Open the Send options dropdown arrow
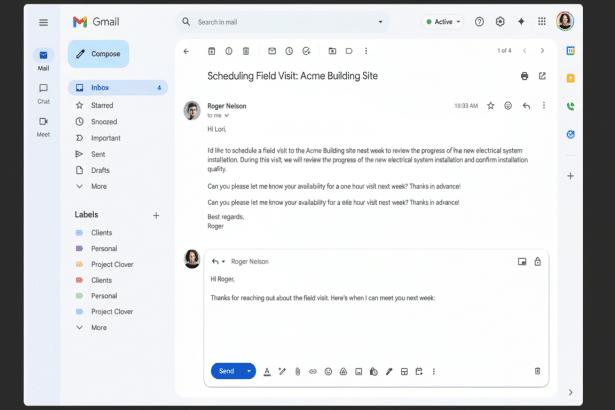 pyautogui.click(x=249, y=371)
